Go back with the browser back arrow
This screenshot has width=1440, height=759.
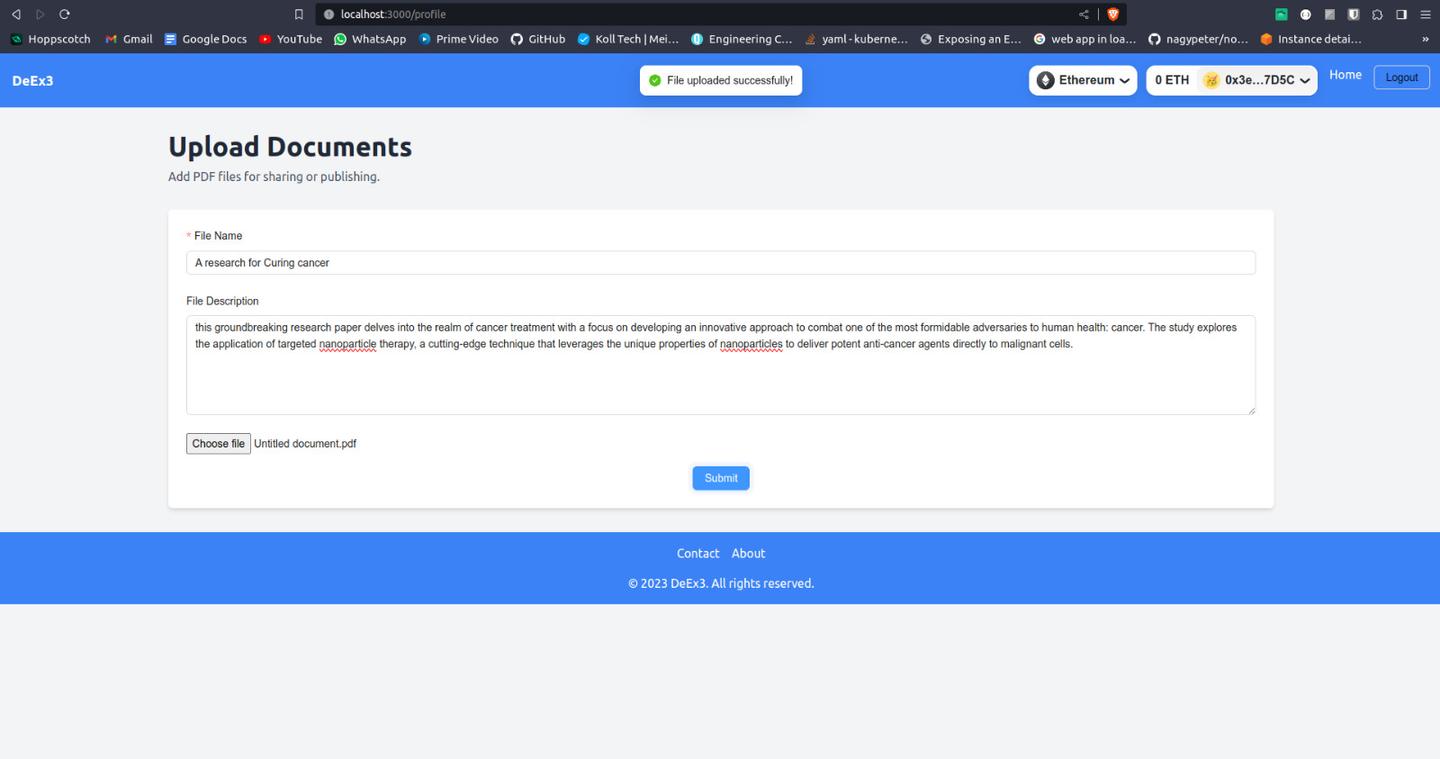[x=16, y=14]
